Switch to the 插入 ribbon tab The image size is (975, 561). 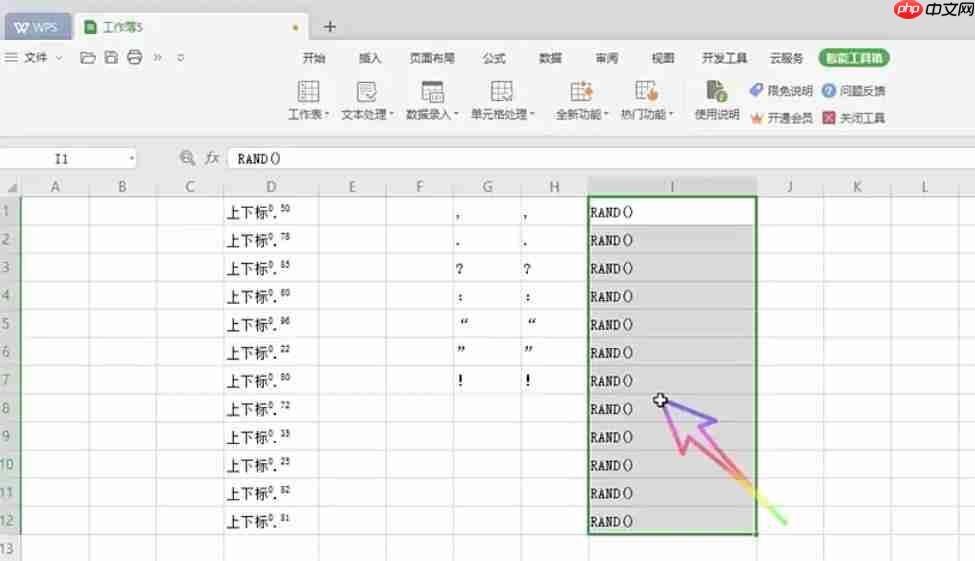tap(370, 58)
